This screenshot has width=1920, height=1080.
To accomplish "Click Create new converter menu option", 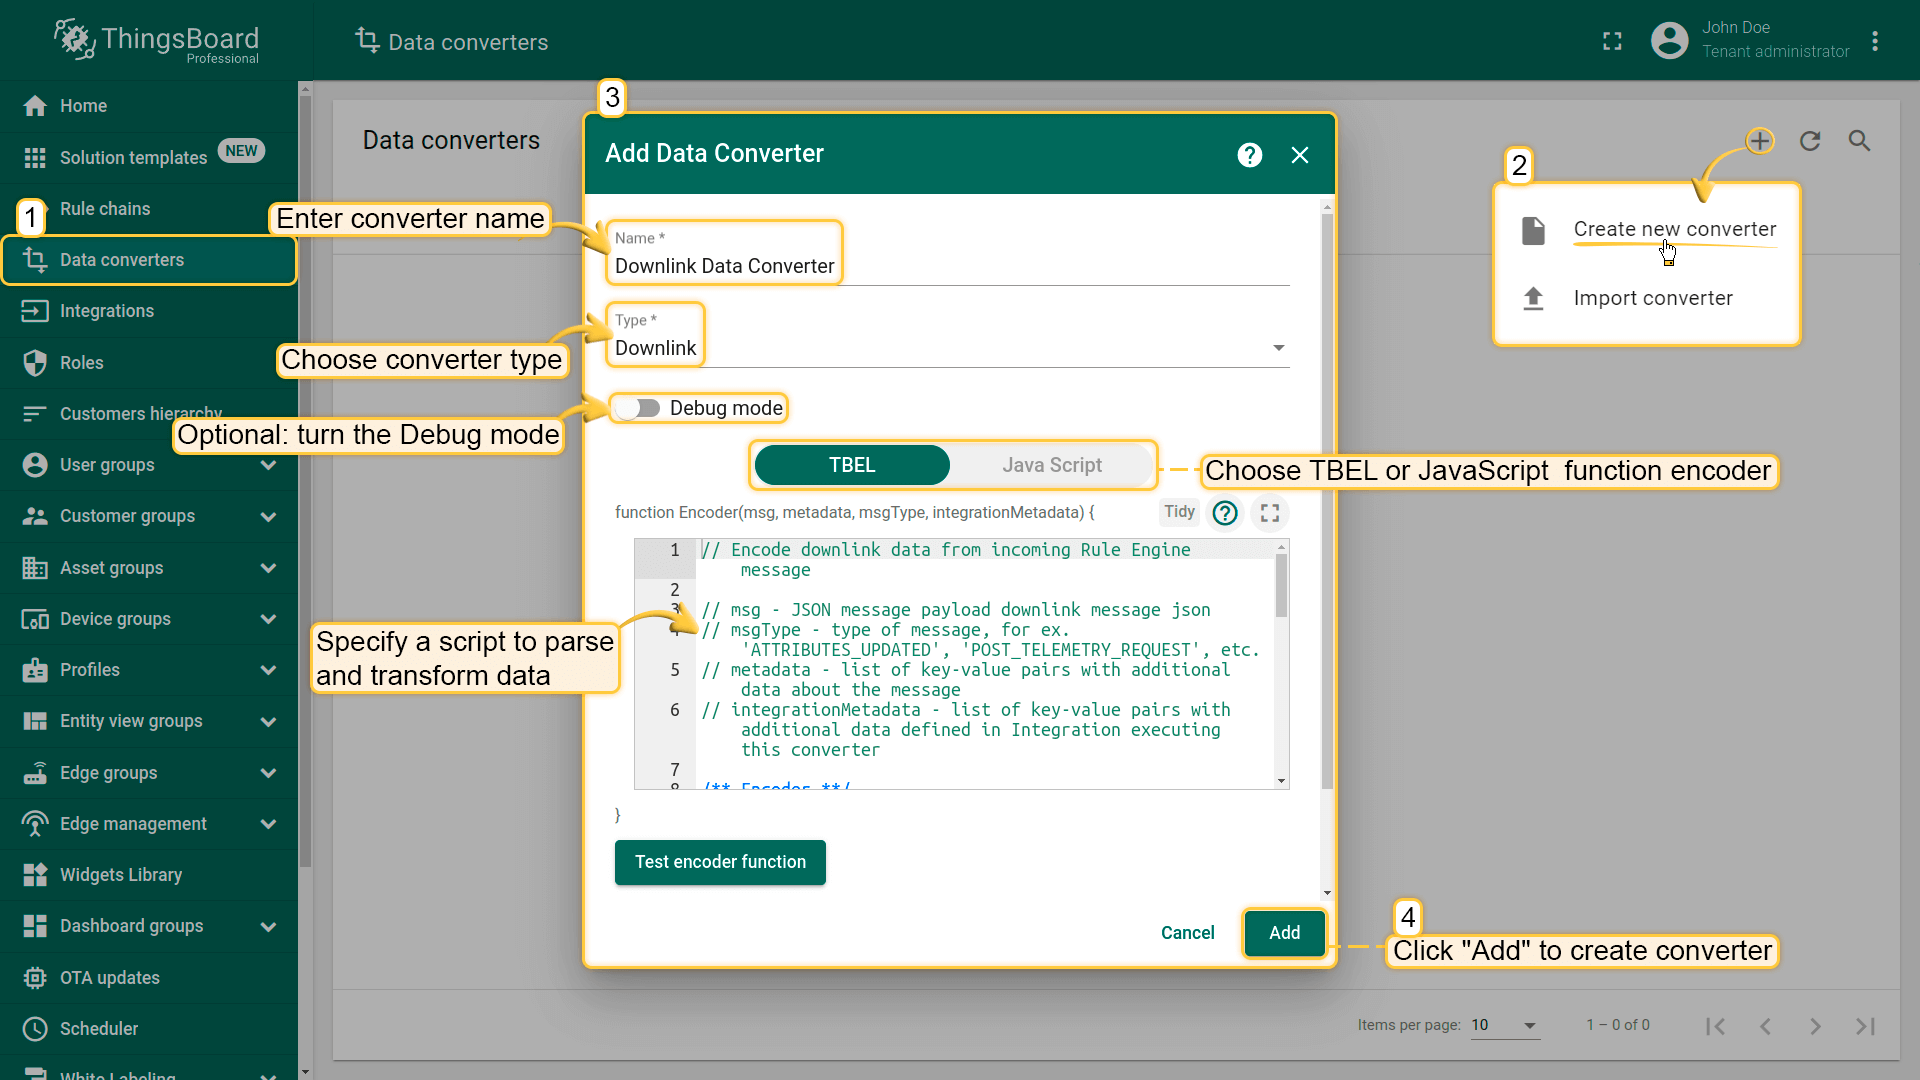I will click(x=1675, y=228).
